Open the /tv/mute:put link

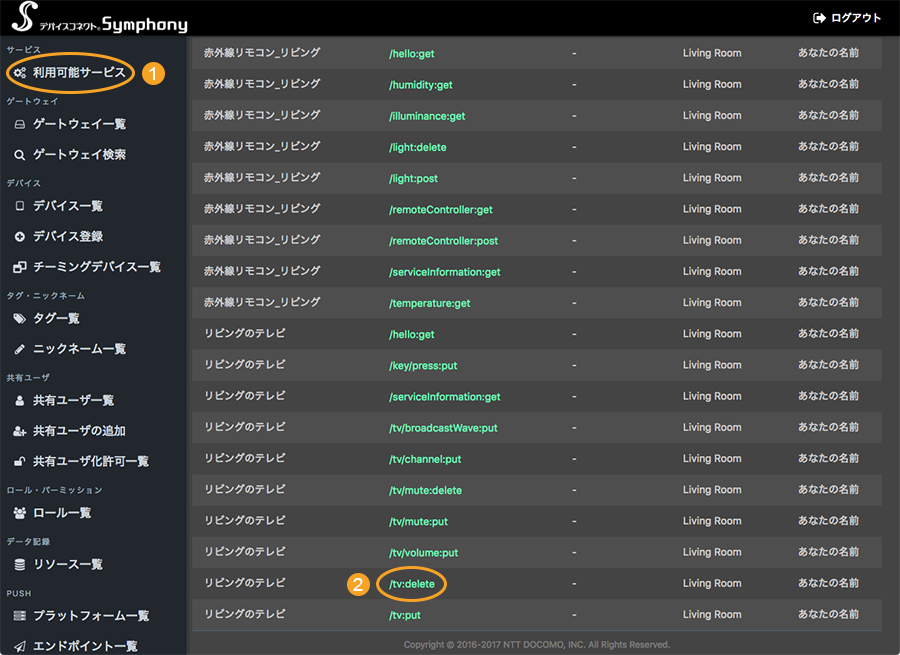(x=418, y=522)
